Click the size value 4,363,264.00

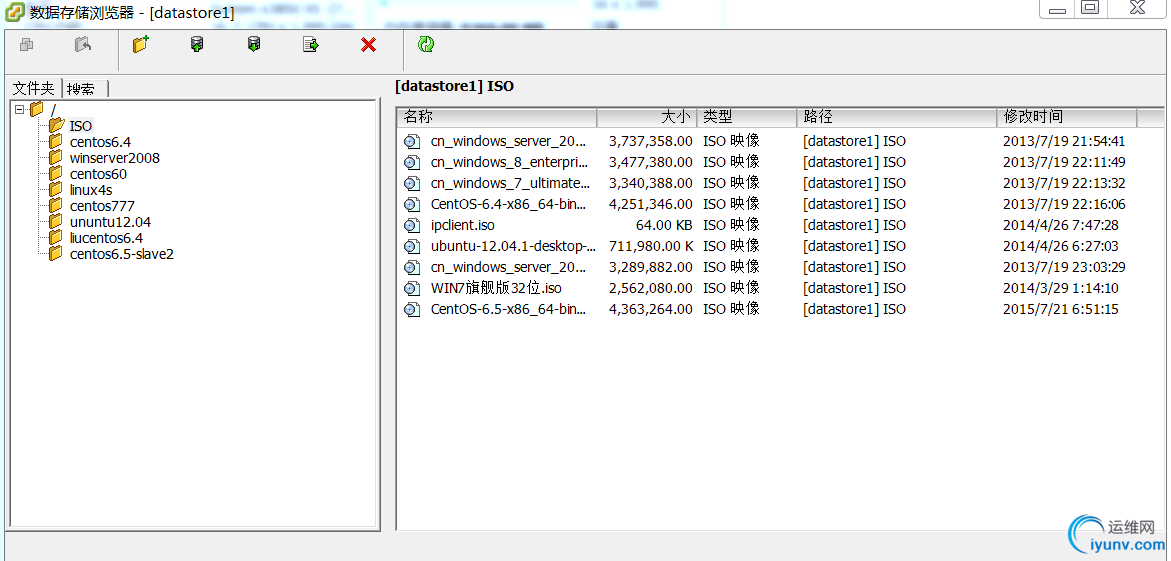tap(650, 309)
